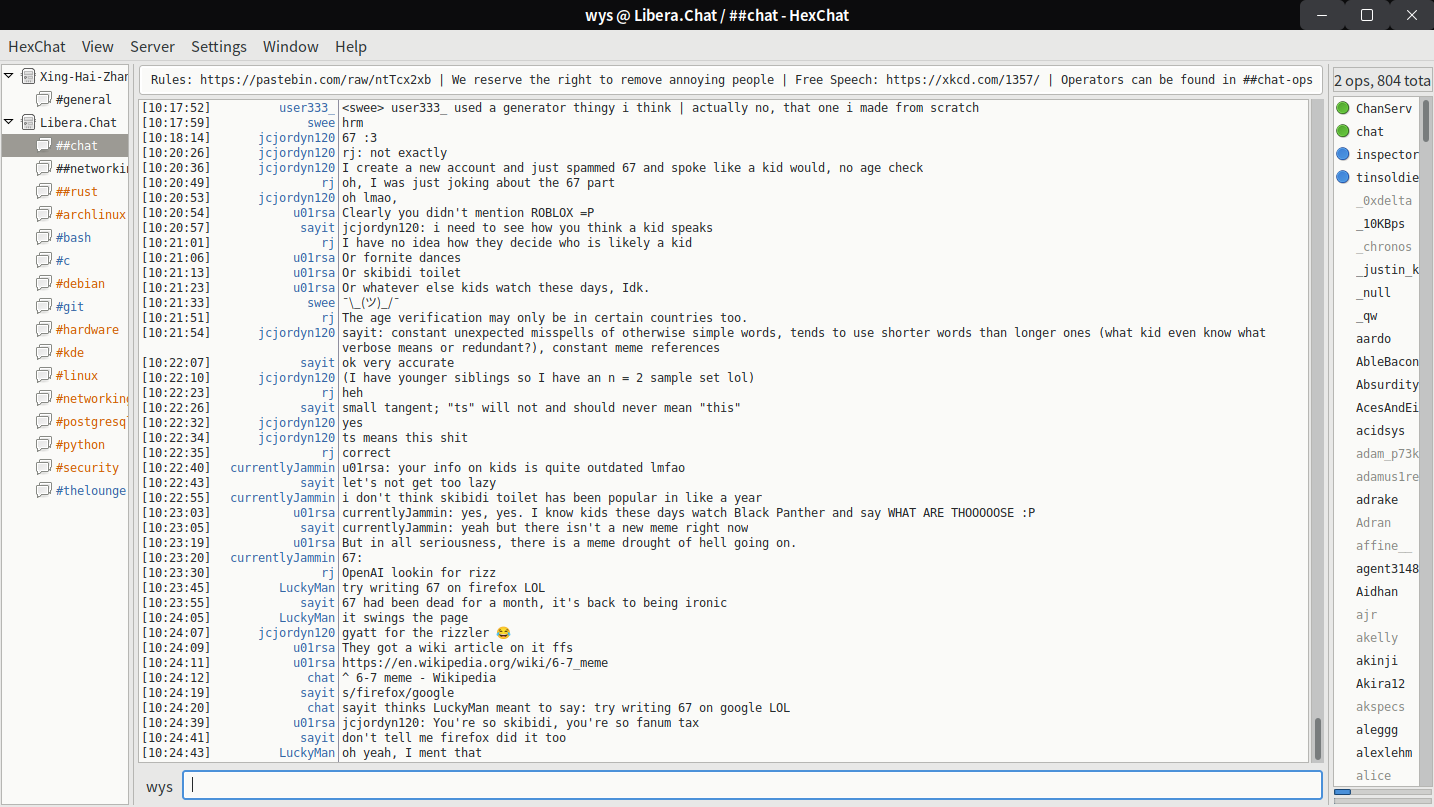Screen dimensions: 1434x807
Task: Select user akinji in the user list
Action: pos(1377,660)
